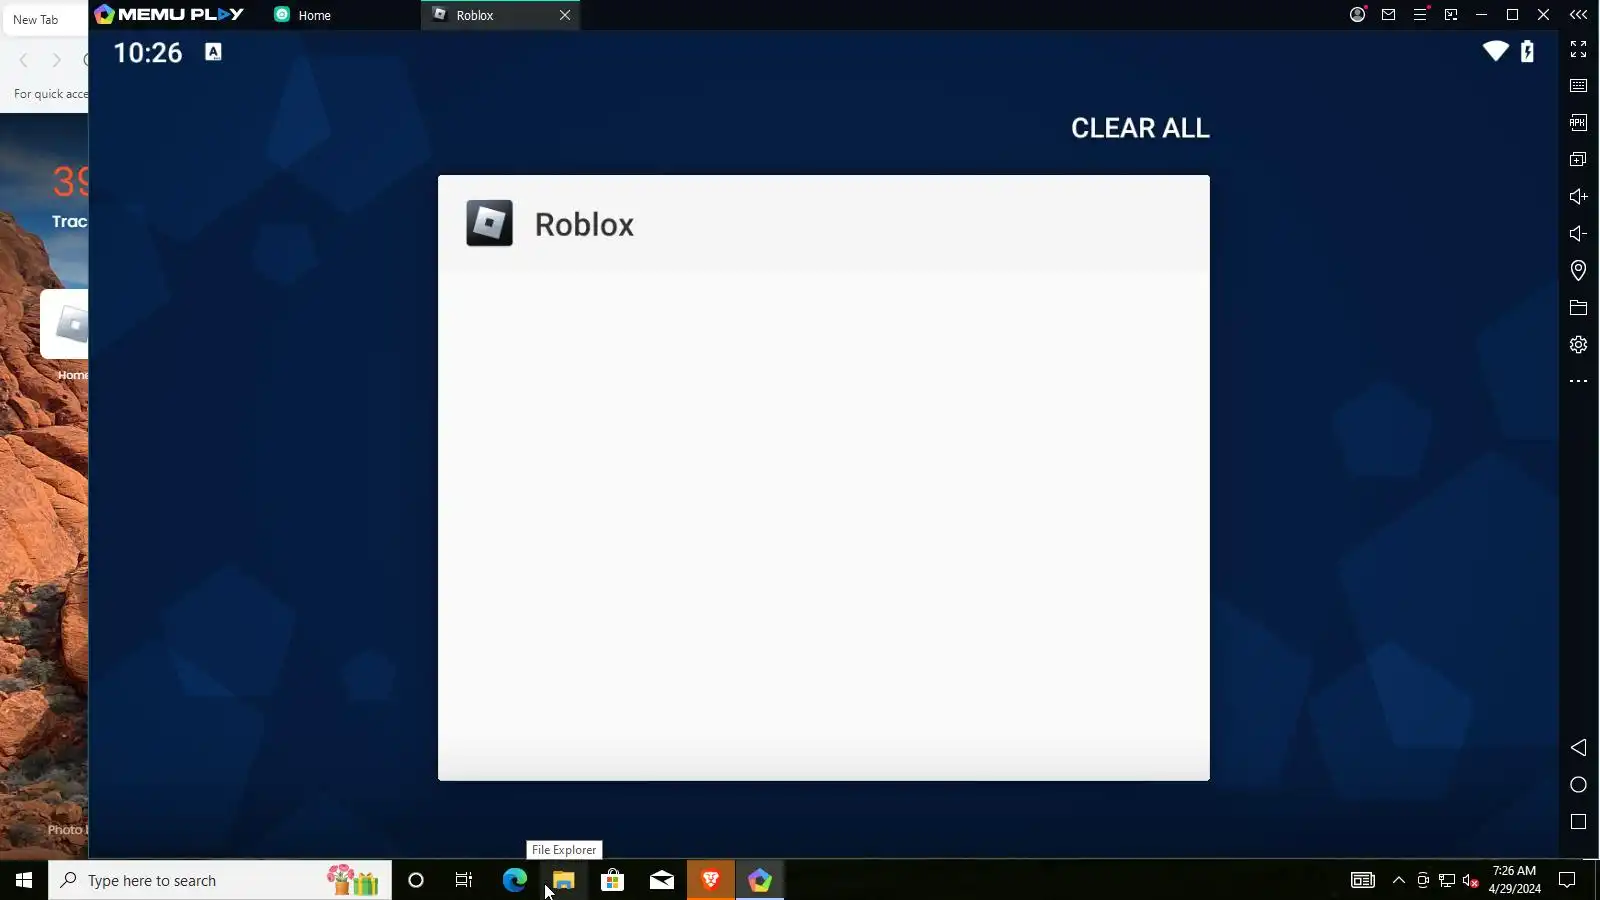Tap the Android back button

[x=1578, y=747]
